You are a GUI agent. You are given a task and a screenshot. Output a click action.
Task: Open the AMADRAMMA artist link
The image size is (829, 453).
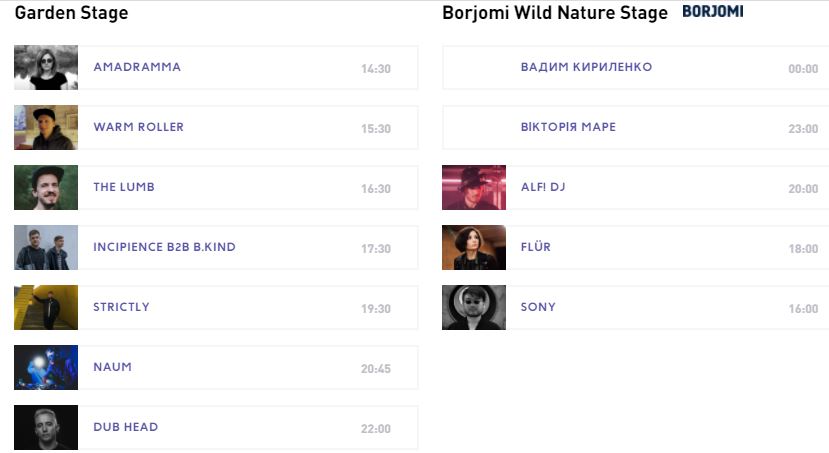pyautogui.click(x=137, y=67)
